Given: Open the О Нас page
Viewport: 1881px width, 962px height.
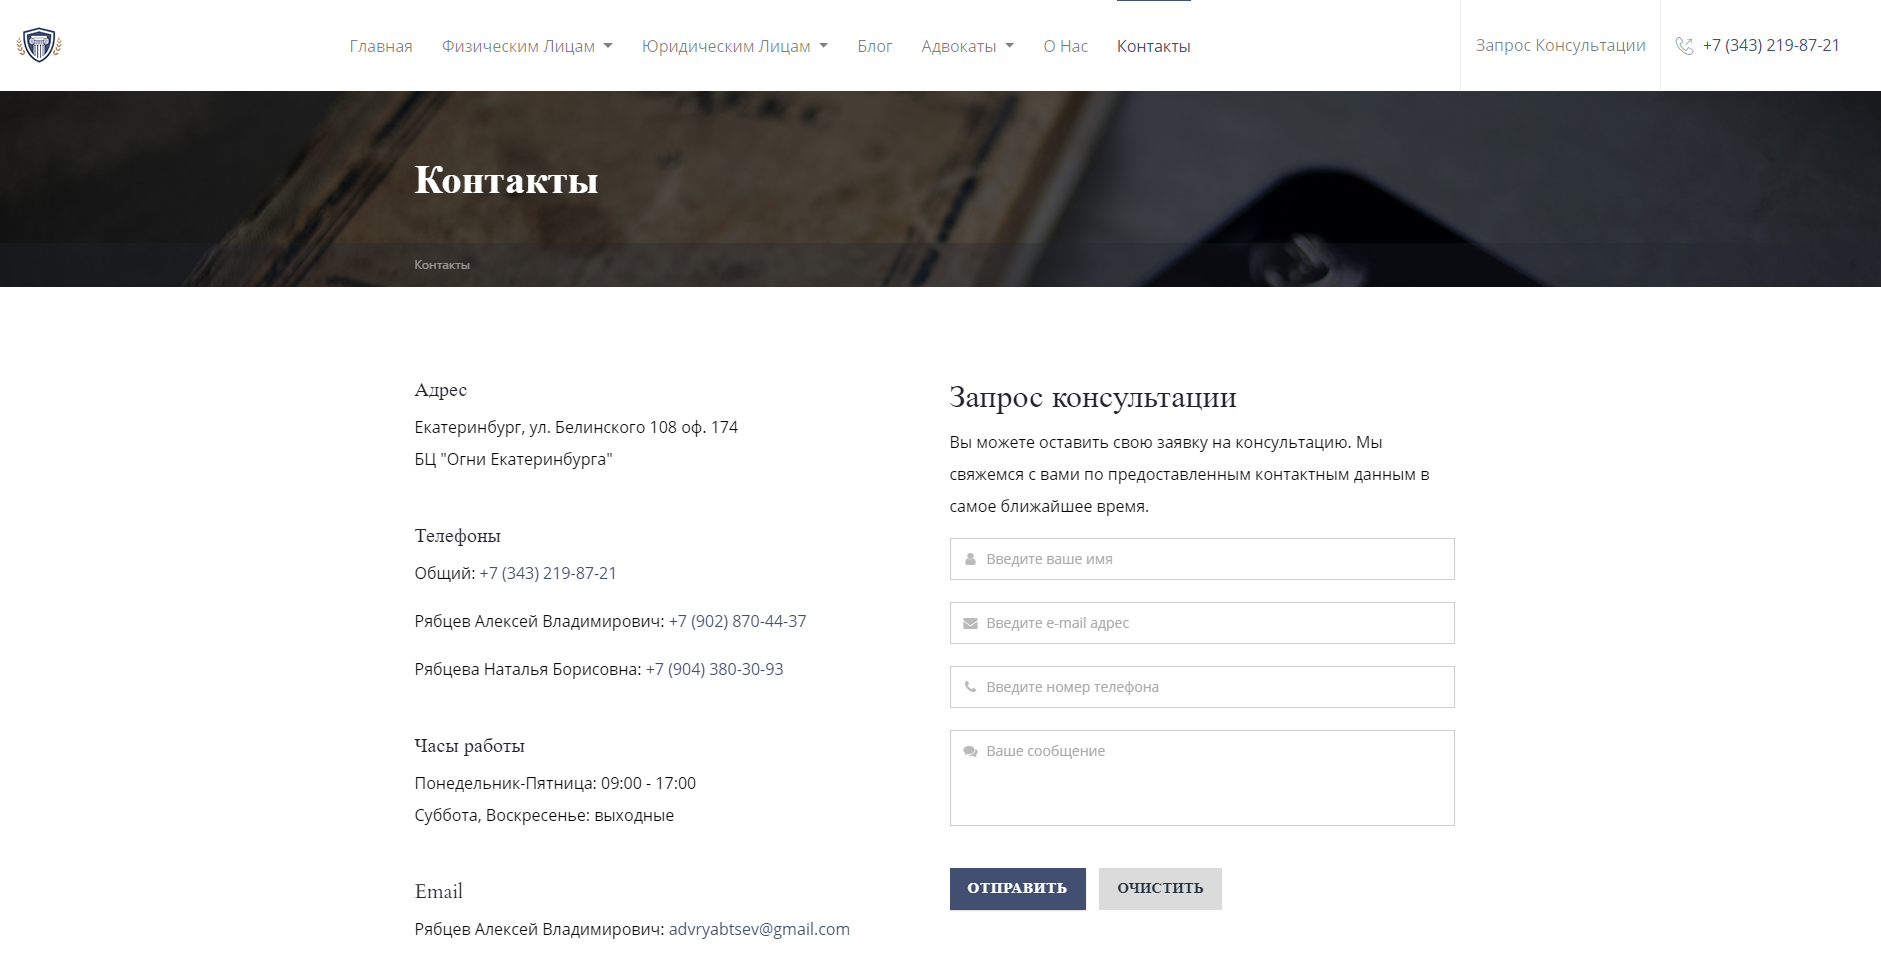Looking at the screenshot, I should pyautogui.click(x=1065, y=46).
